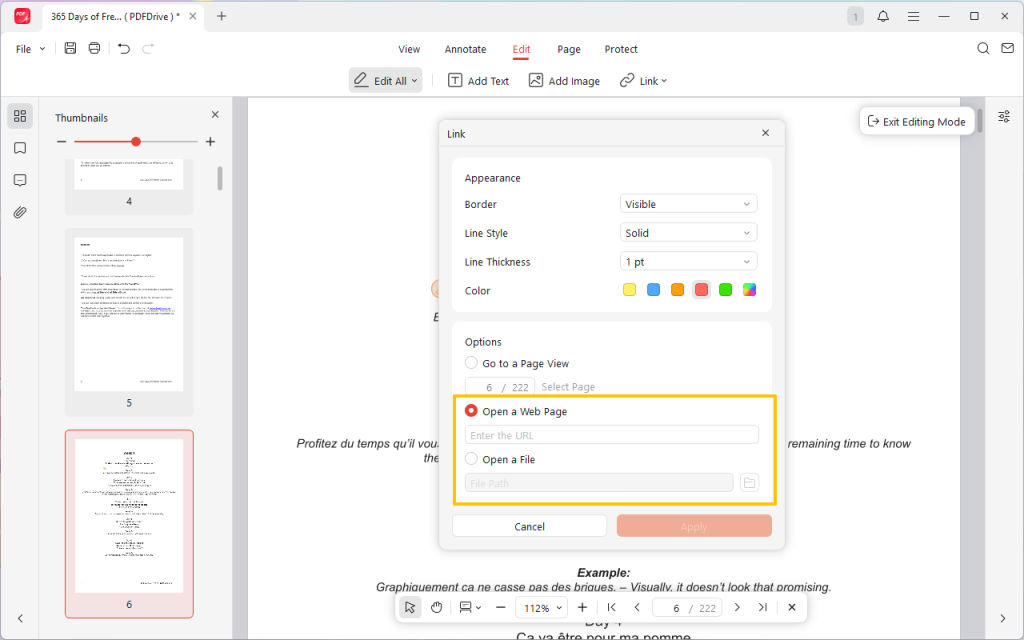The height and width of the screenshot is (640, 1024).
Task: Cancel the Link dialog
Action: pos(529,526)
